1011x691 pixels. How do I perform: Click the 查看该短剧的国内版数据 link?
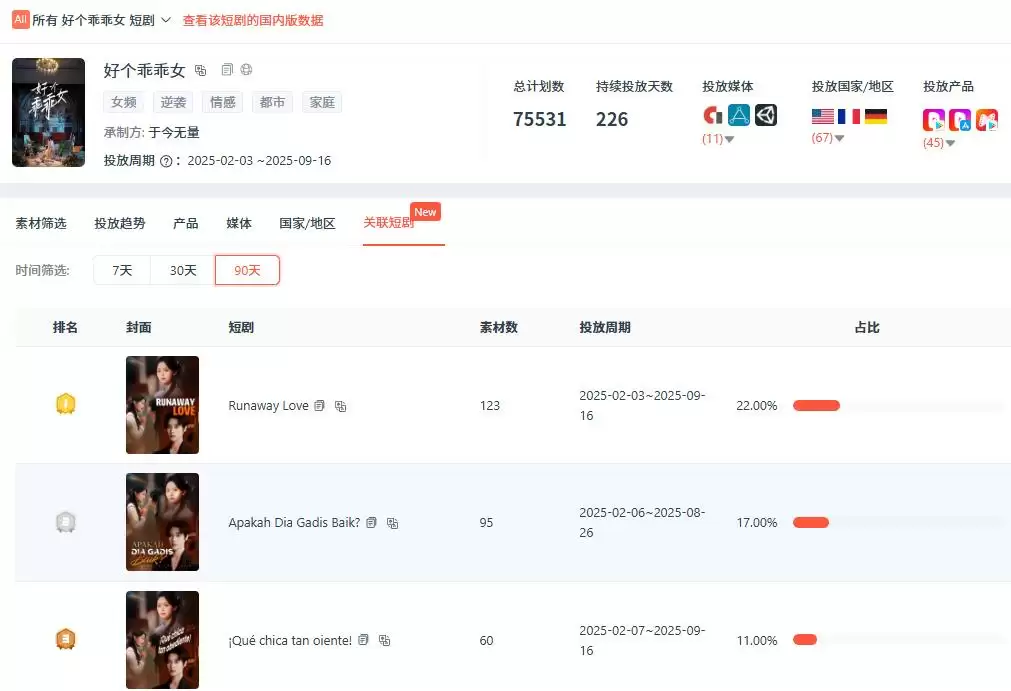[x=253, y=20]
